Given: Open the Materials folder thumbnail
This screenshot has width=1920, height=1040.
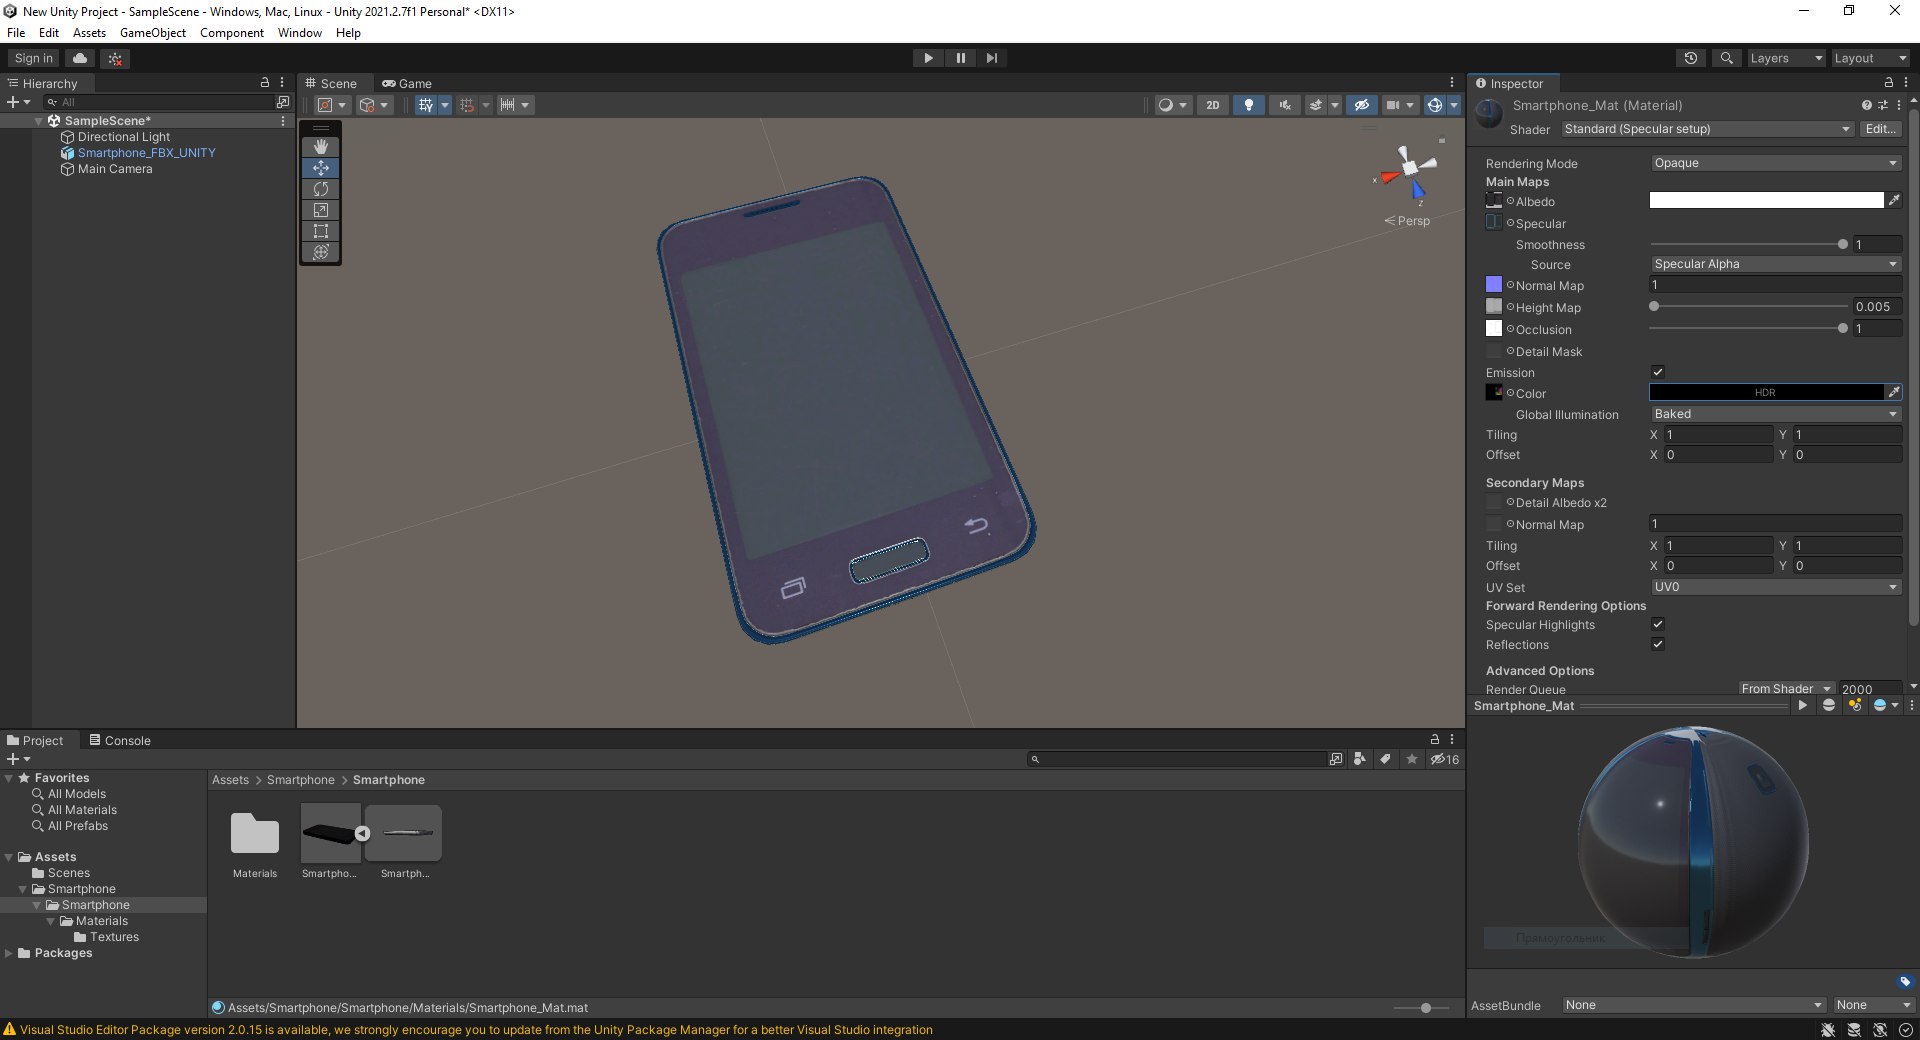Looking at the screenshot, I should pos(255,833).
